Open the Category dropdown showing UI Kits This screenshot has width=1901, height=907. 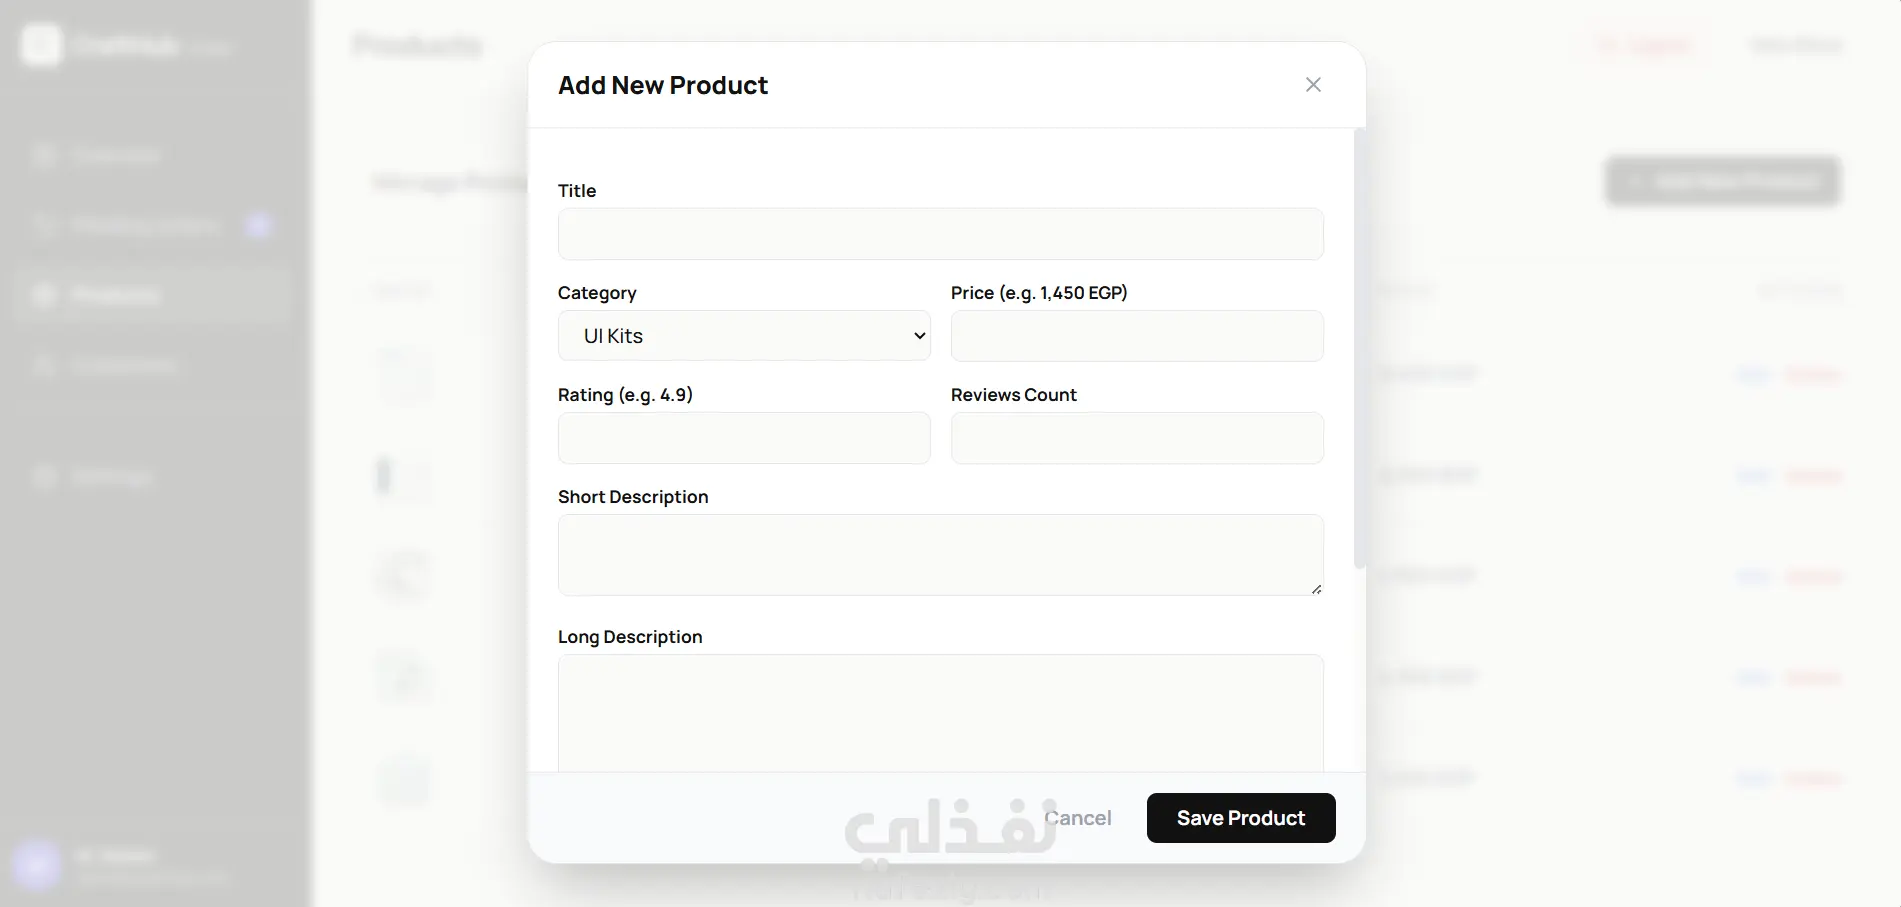coord(744,336)
